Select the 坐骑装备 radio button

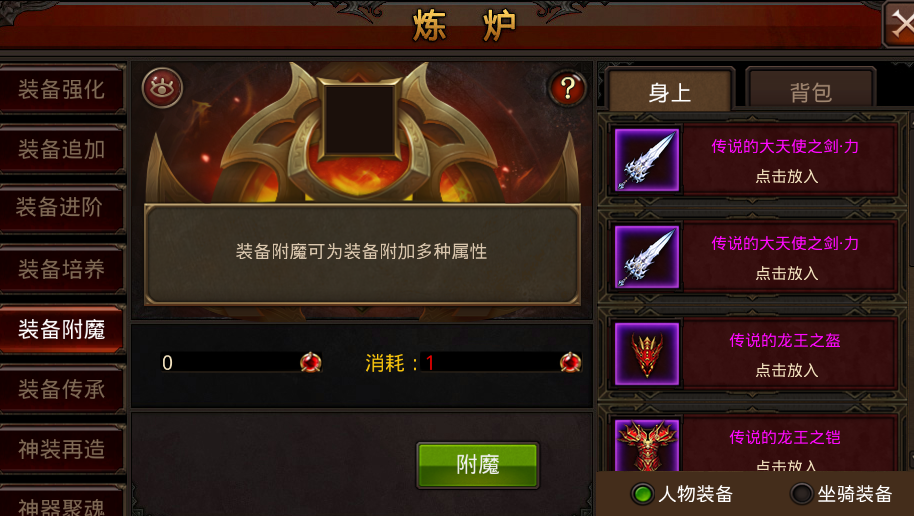pyautogui.click(x=801, y=494)
